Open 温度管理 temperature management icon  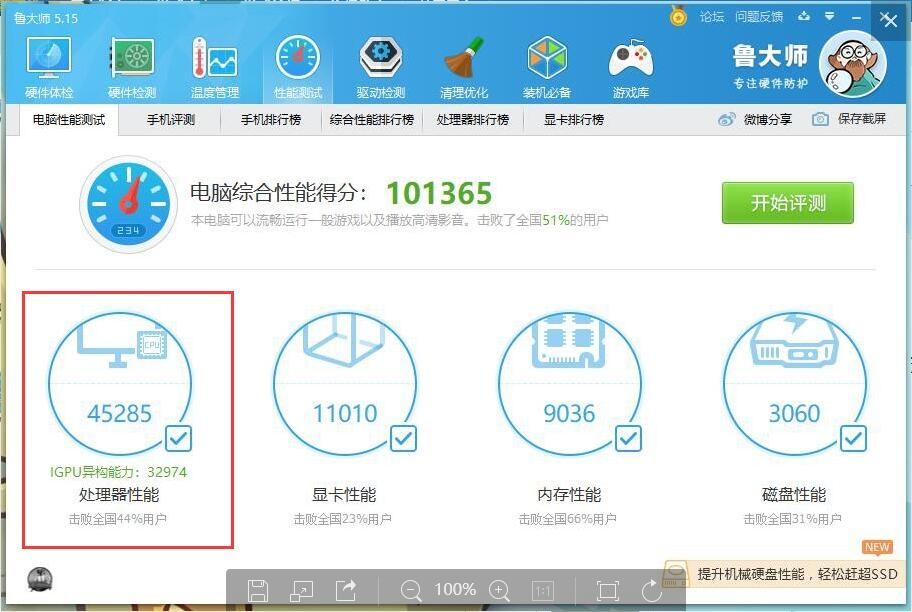(x=215, y=67)
